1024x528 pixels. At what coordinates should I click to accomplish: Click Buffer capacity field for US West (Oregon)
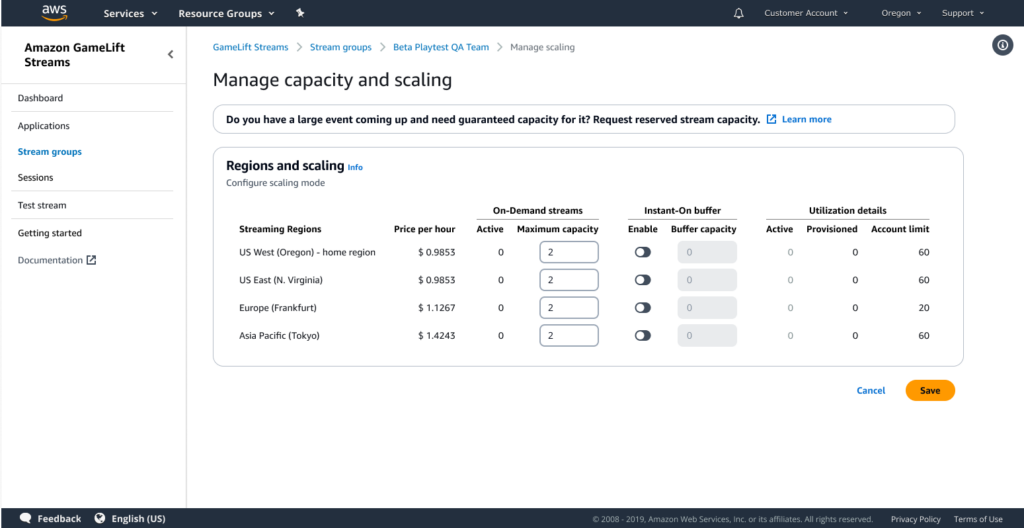[x=707, y=252]
